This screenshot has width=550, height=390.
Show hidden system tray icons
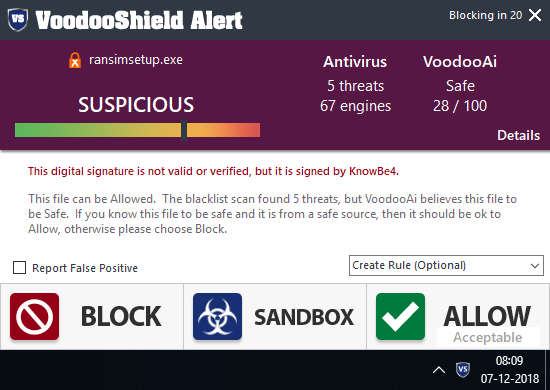pyautogui.click(x=439, y=370)
